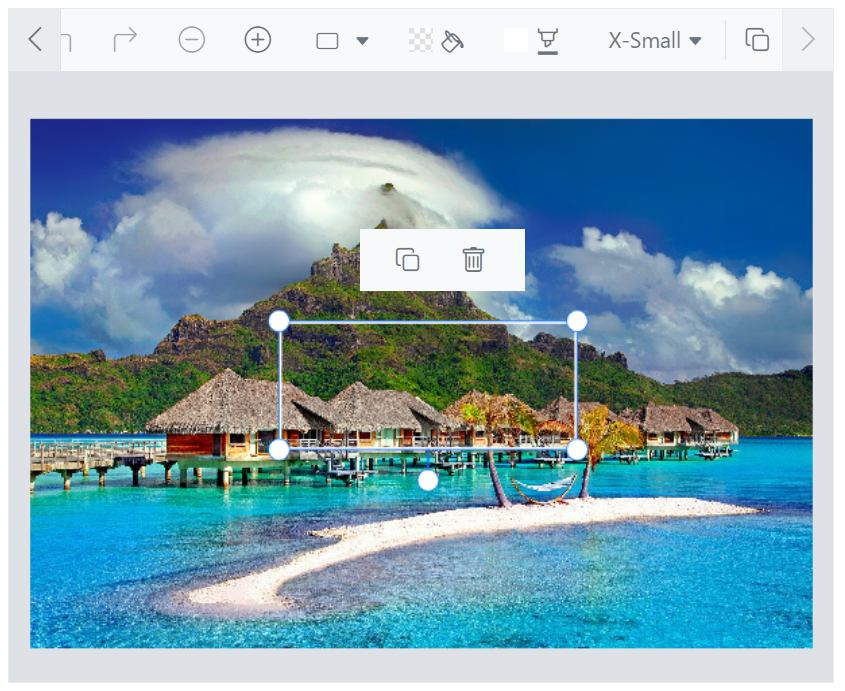Screen dimensions: 845x691
Task: Select the rectangle shape tool icon
Action: coord(327,41)
